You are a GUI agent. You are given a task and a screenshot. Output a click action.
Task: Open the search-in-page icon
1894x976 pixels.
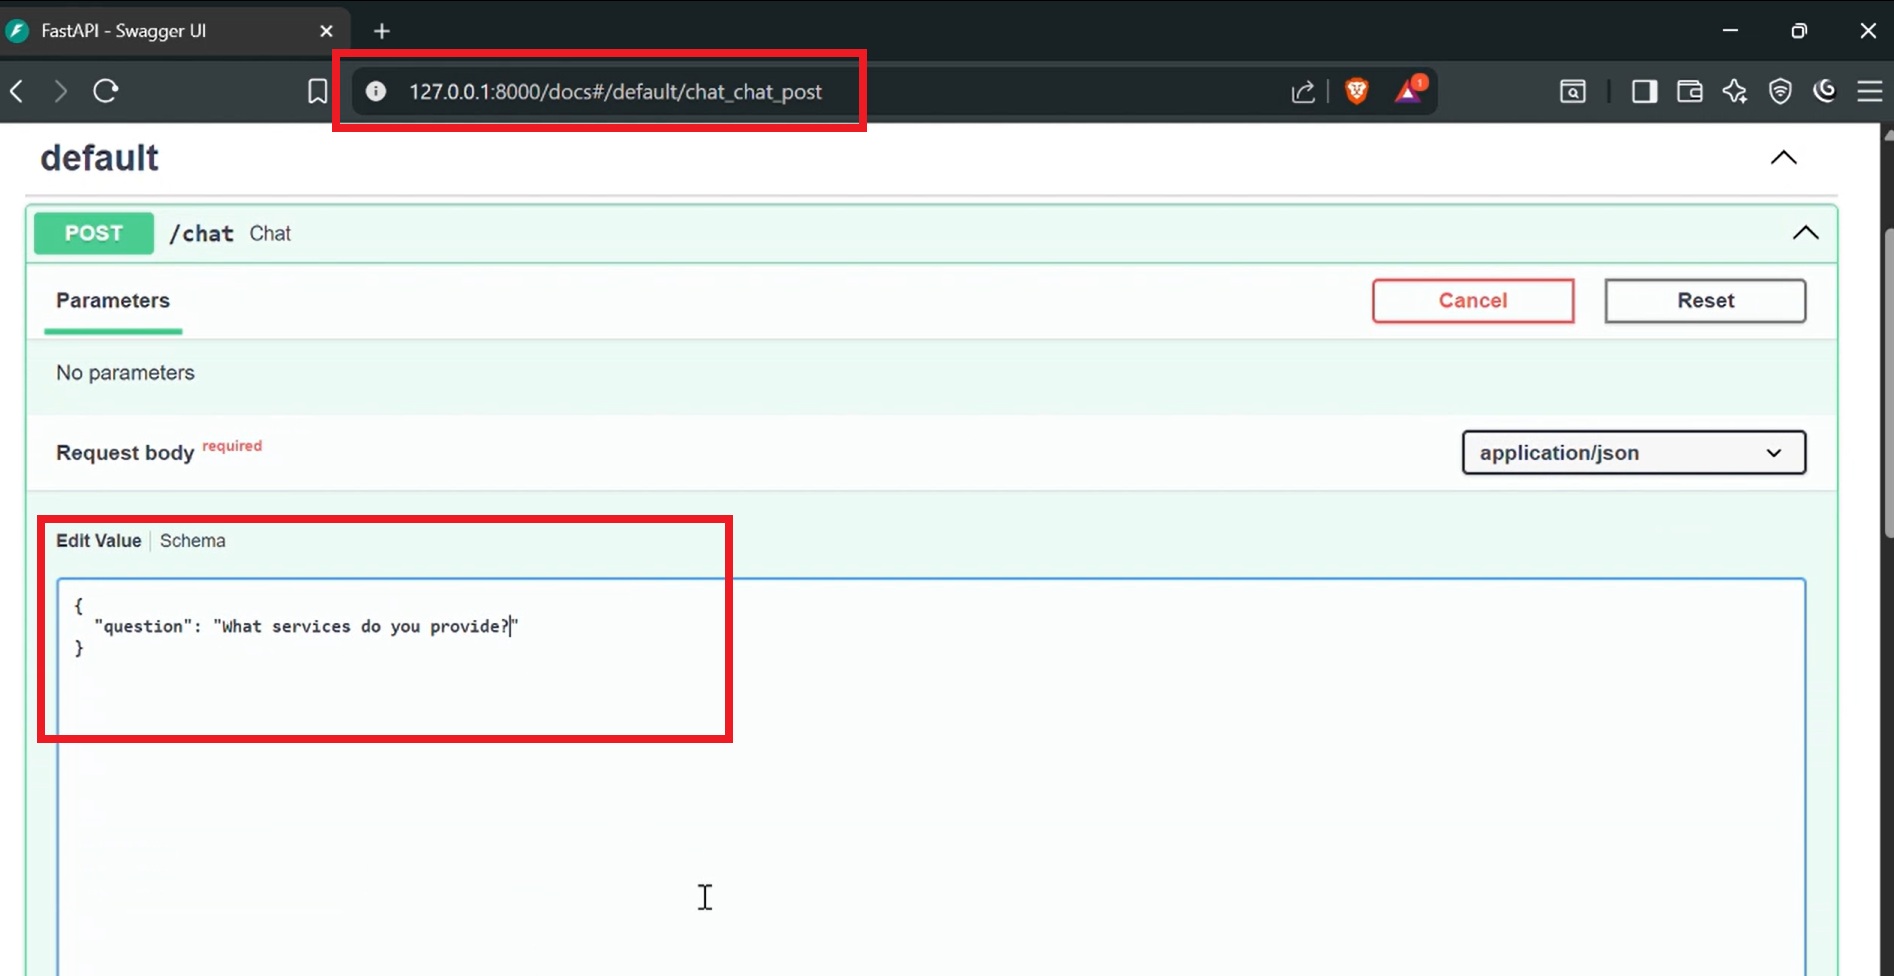point(1572,91)
